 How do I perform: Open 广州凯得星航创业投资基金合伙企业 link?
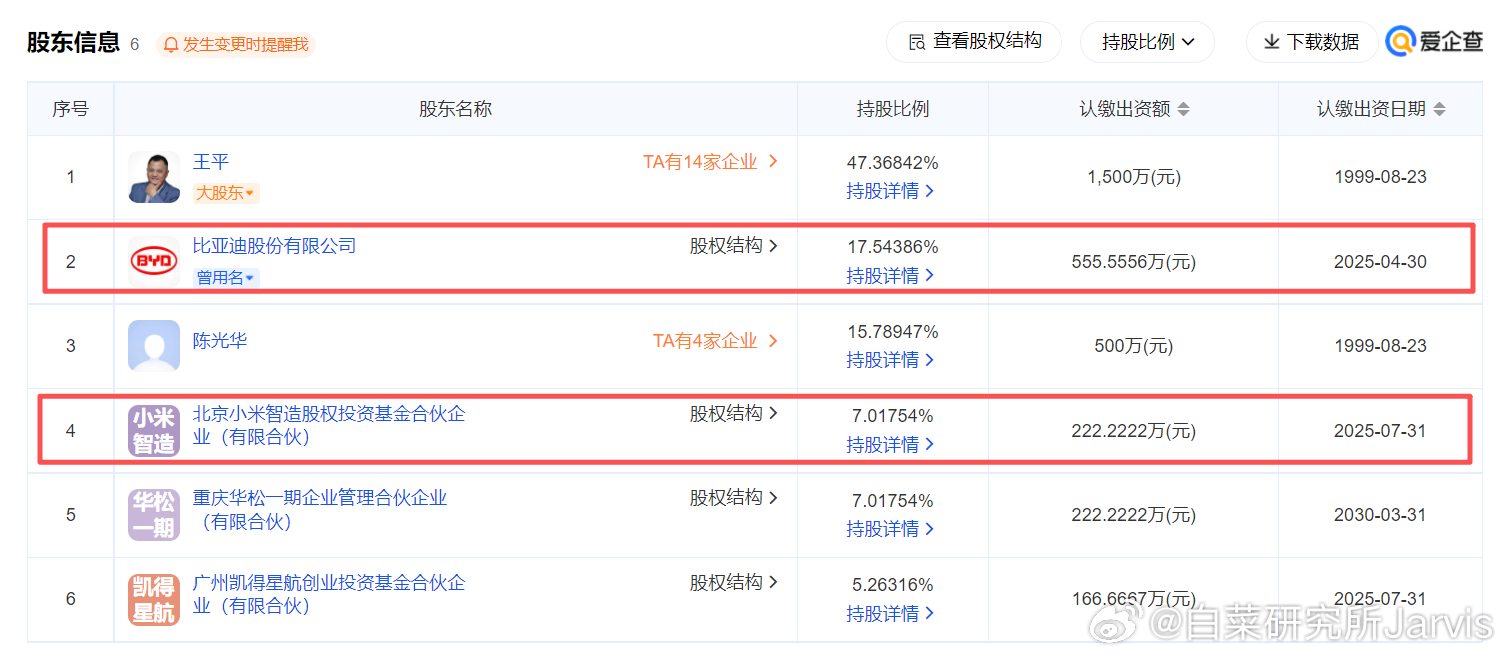[329, 594]
